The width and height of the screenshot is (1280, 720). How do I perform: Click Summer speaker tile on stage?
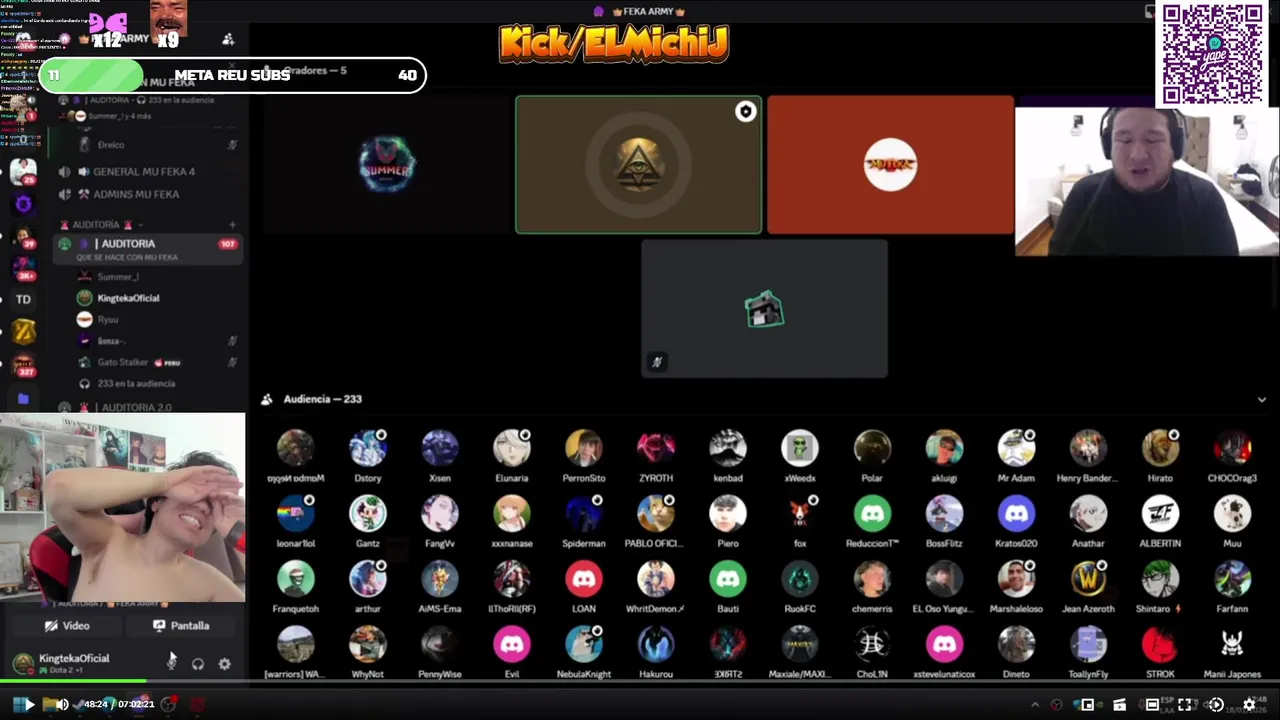[387, 165]
